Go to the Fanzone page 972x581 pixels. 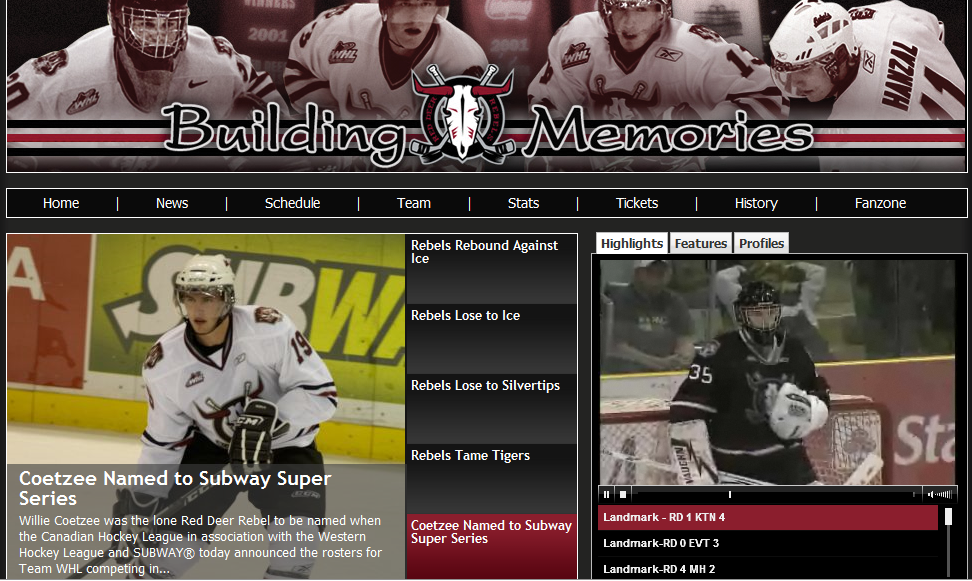(x=880, y=203)
